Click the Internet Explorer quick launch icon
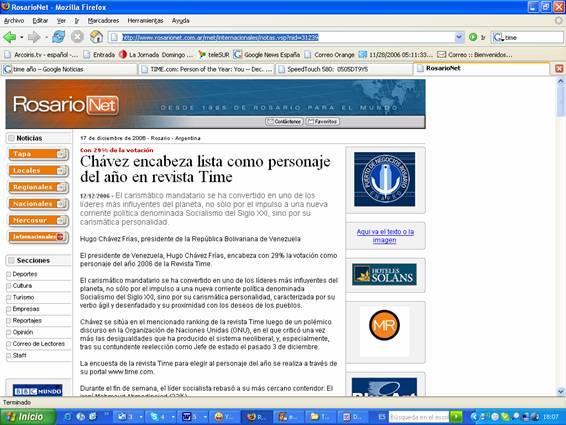566x425 pixels. coord(67,417)
